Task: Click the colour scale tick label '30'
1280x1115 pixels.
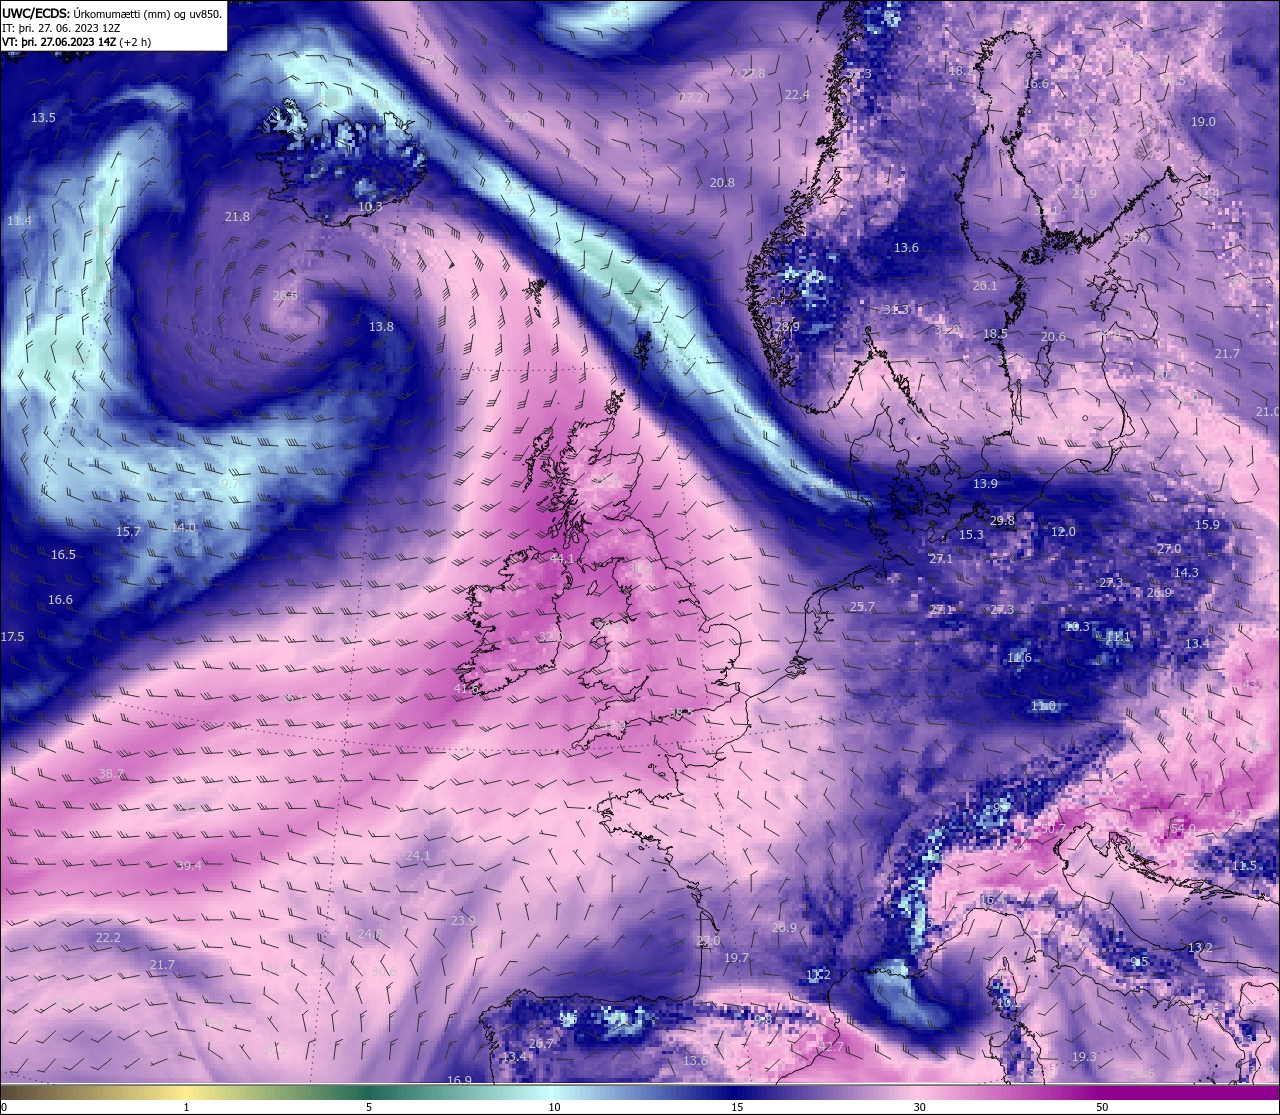Action: pos(919,1107)
